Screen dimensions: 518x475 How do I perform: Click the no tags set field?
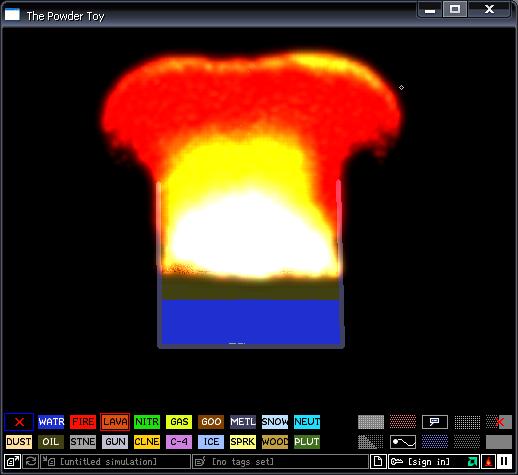coord(280,462)
